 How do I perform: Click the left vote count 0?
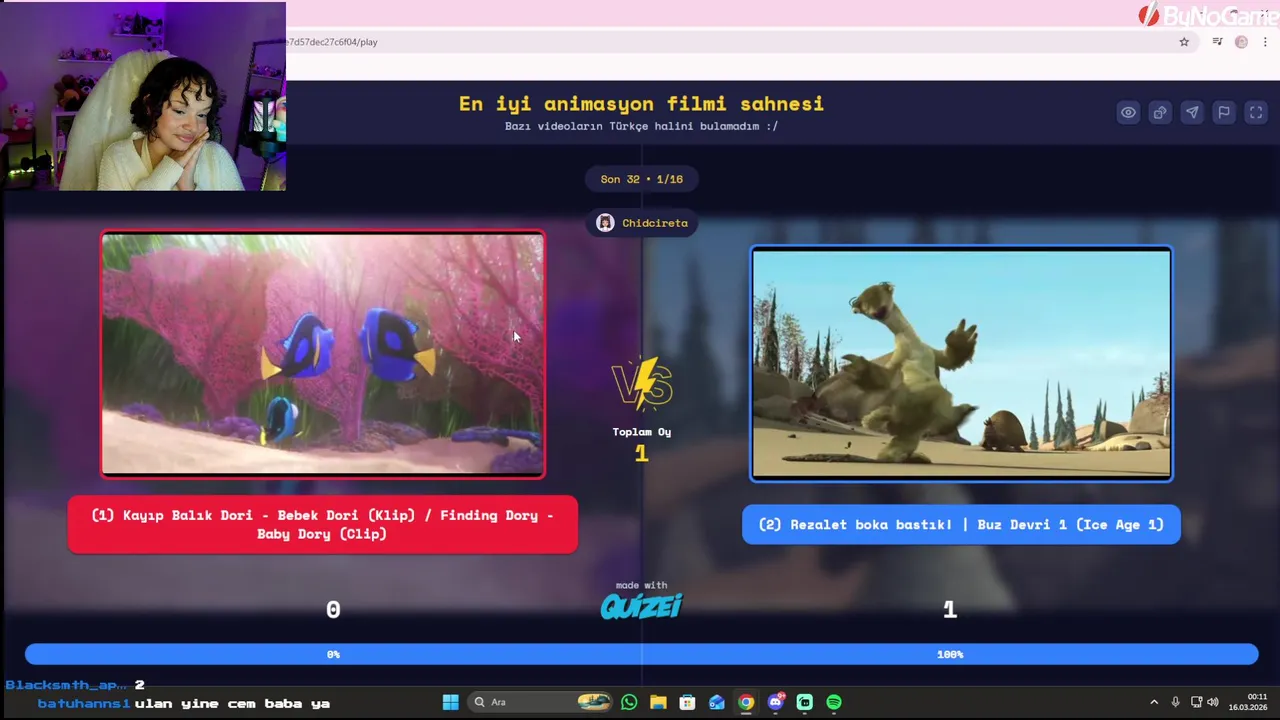pyautogui.click(x=333, y=610)
